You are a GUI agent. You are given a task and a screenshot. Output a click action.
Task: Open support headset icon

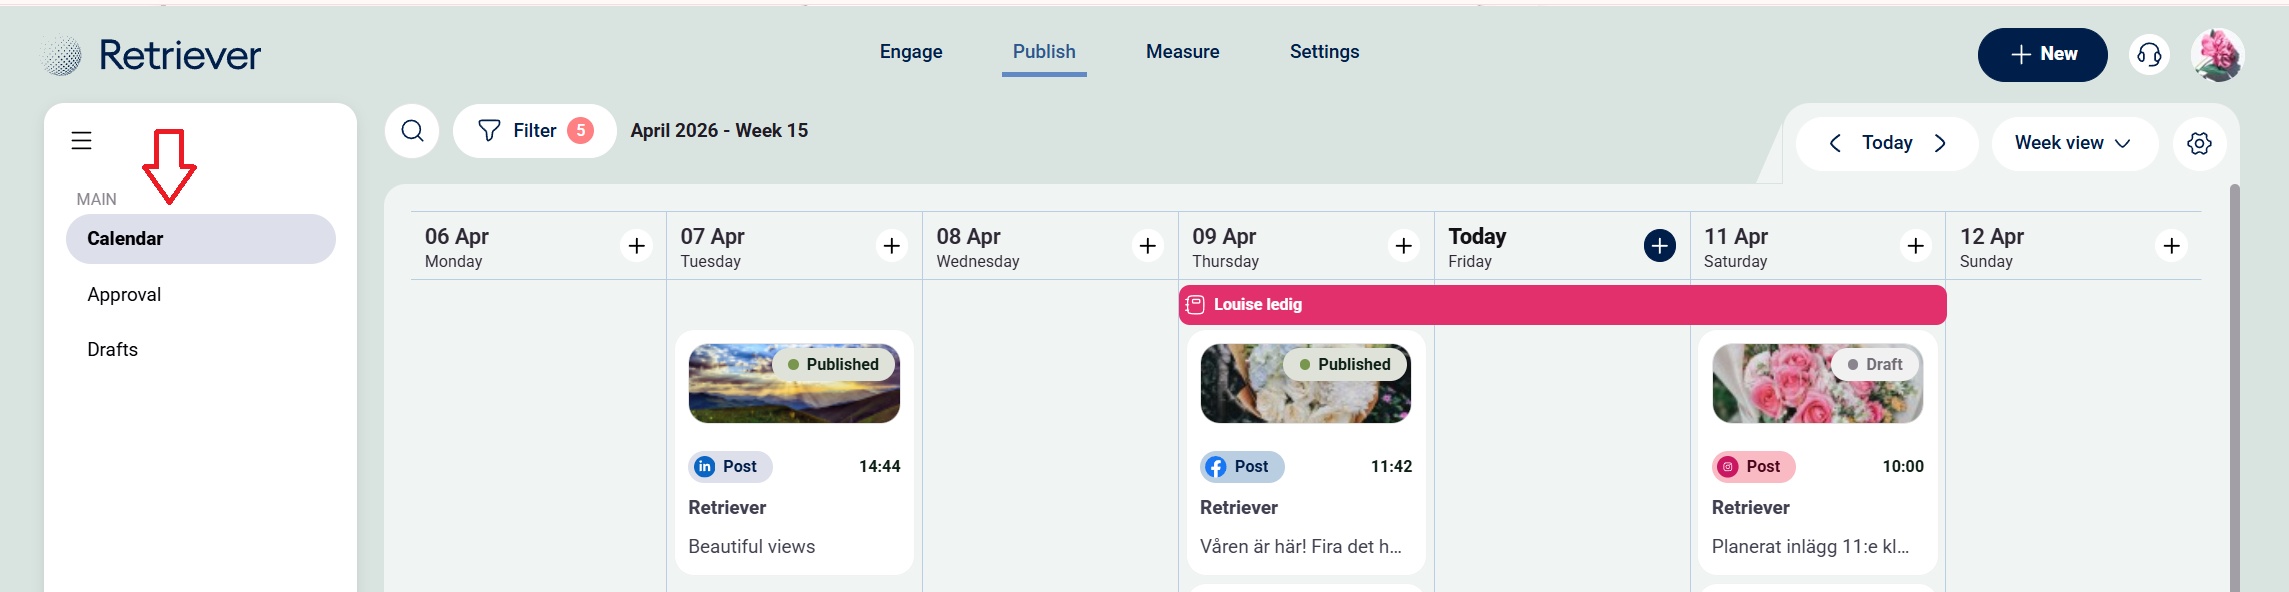coord(2149,54)
